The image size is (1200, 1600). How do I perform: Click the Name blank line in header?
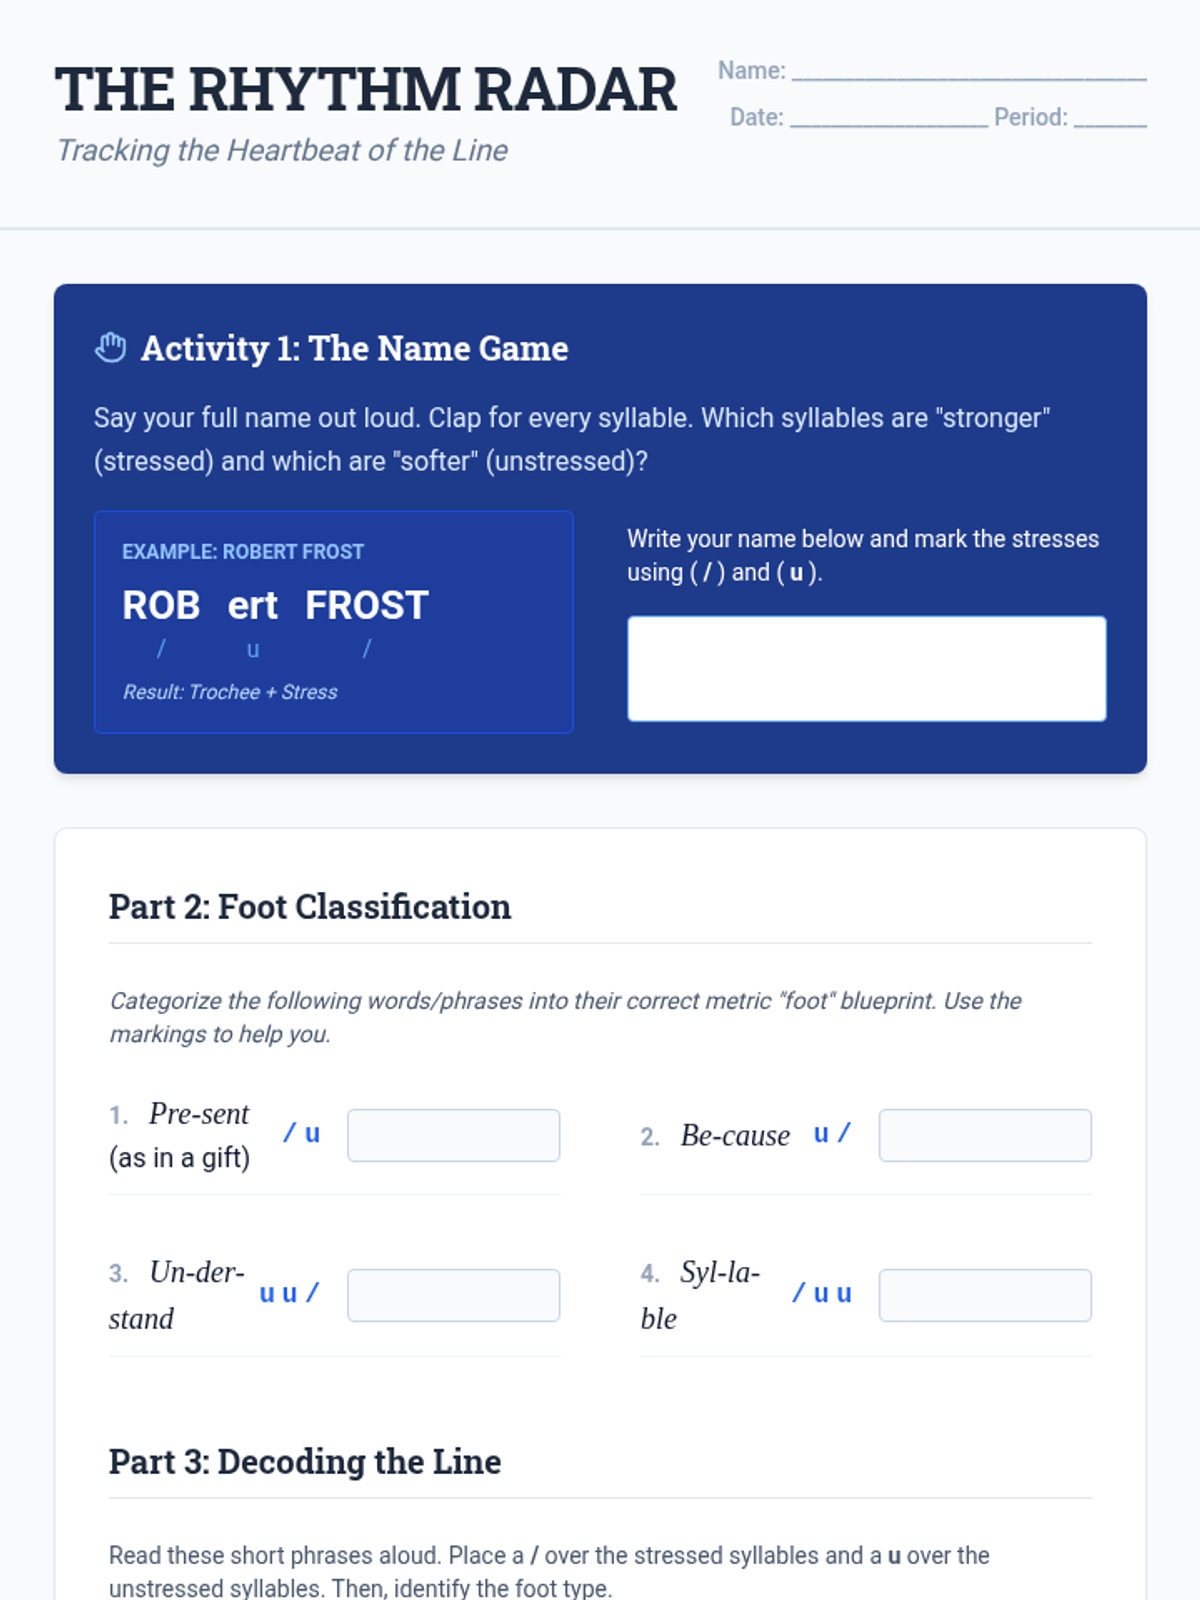(968, 72)
